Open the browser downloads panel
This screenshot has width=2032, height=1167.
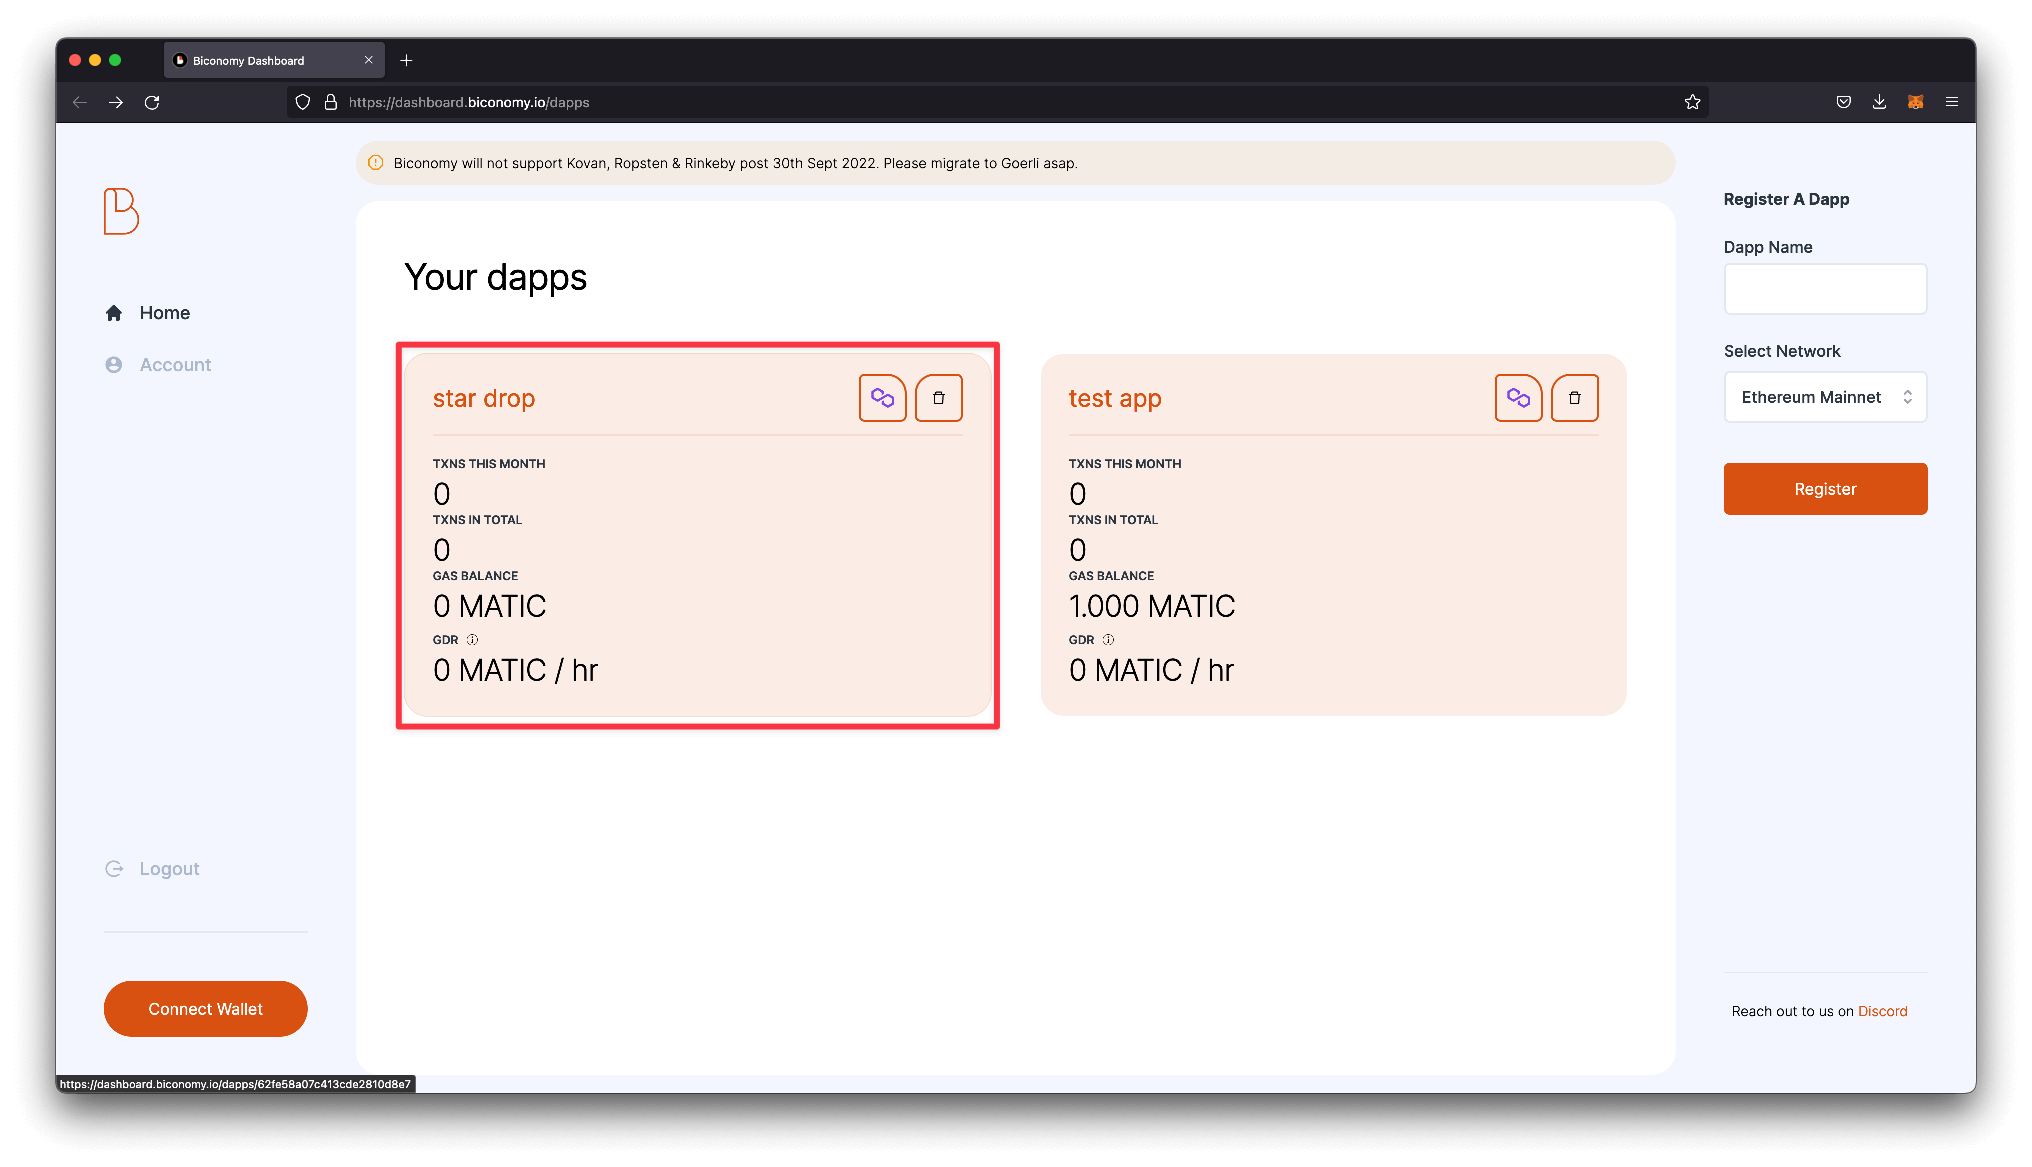1879,101
